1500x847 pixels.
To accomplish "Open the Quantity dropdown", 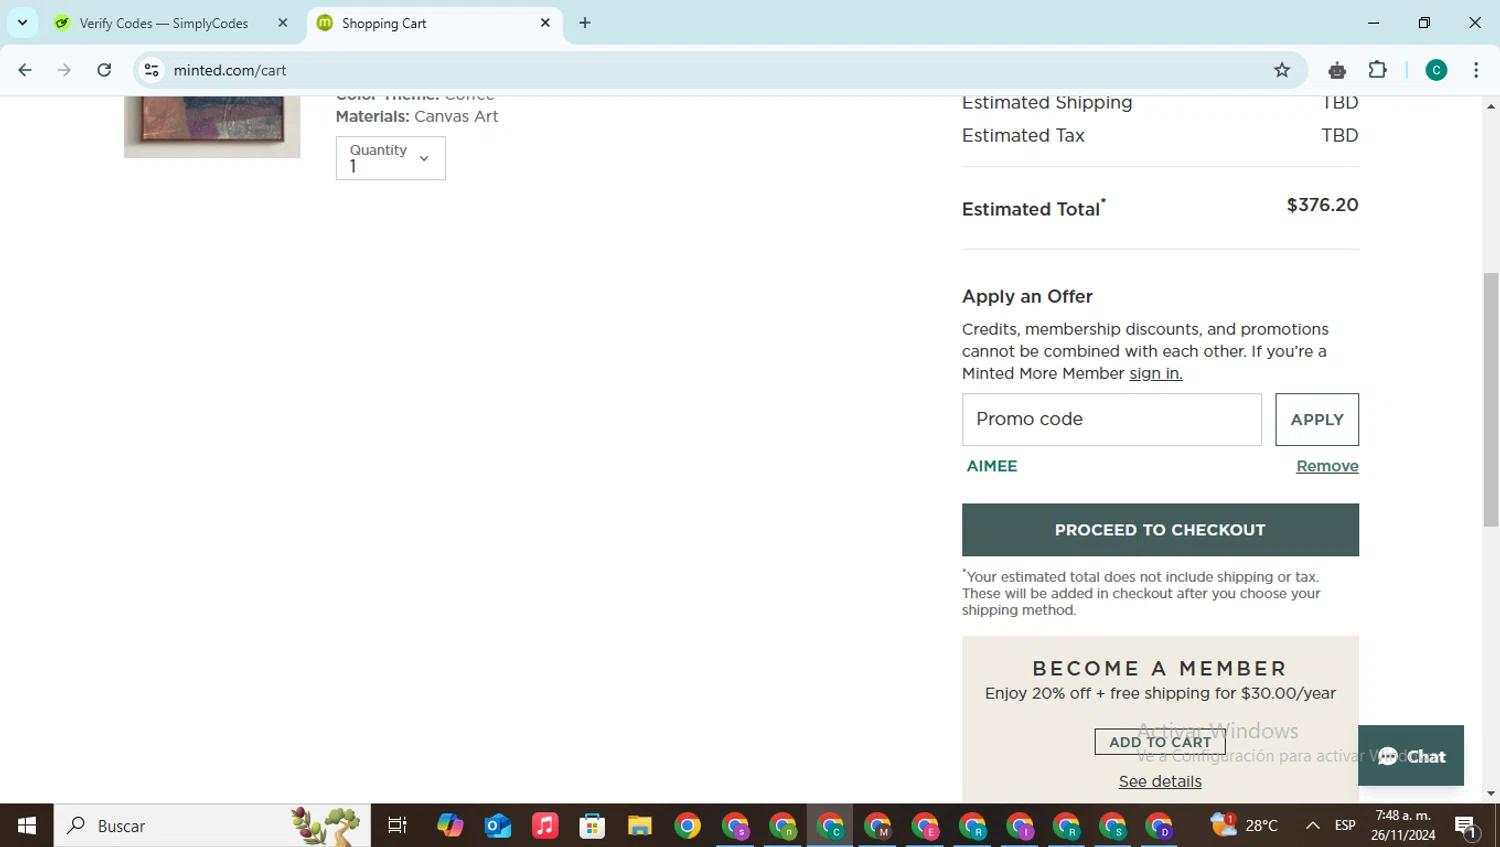I will 390,158.
